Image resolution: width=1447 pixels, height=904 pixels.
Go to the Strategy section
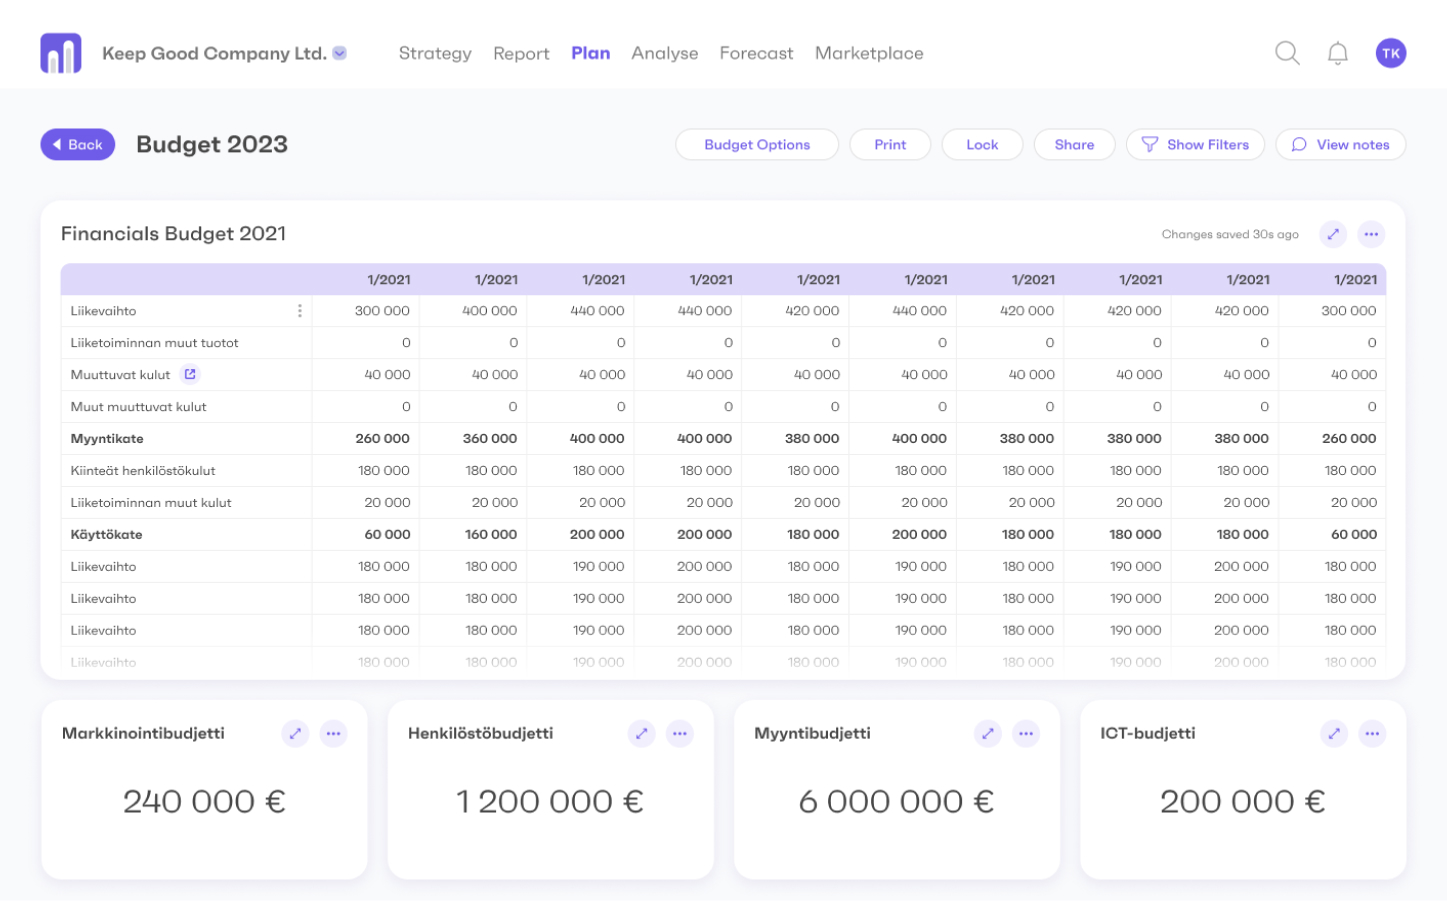click(x=435, y=54)
